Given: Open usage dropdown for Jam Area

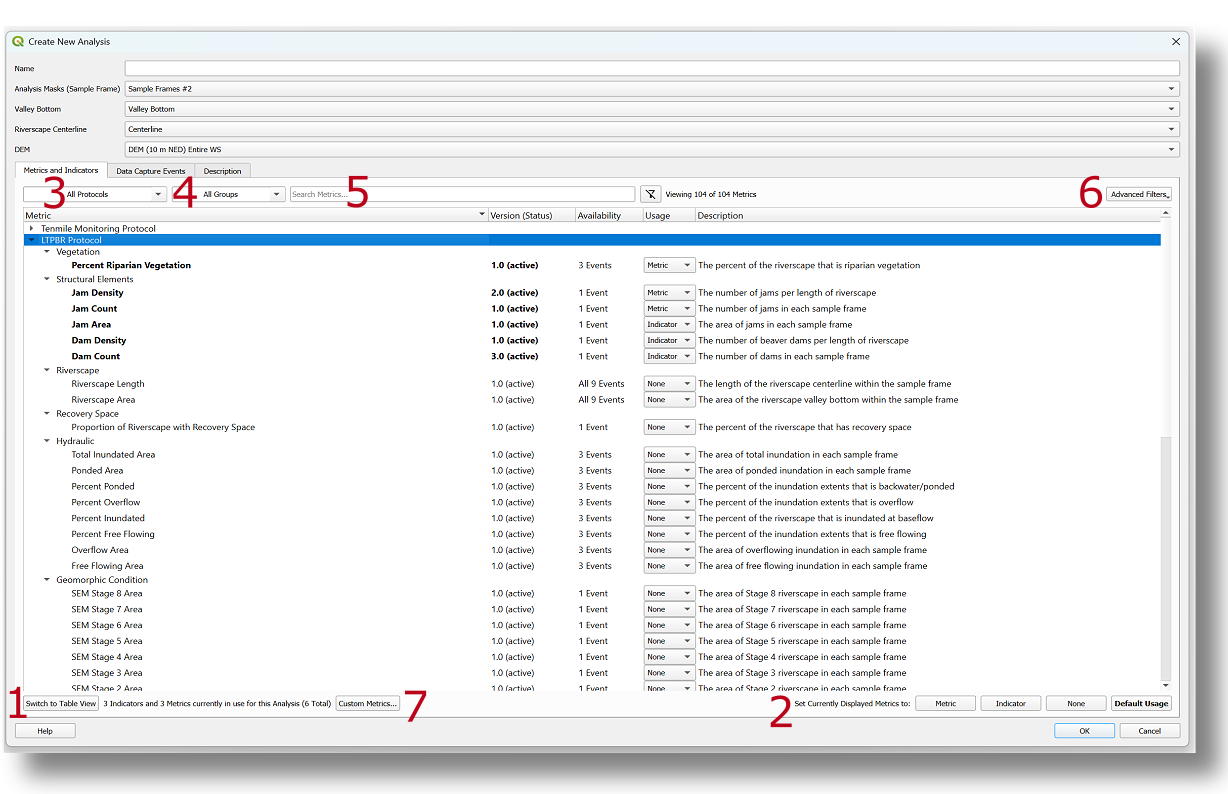Looking at the screenshot, I should (x=669, y=325).
